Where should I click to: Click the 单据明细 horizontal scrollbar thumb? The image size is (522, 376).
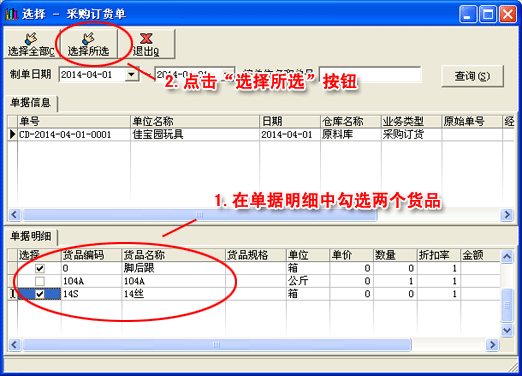click(x=217, y=345)
